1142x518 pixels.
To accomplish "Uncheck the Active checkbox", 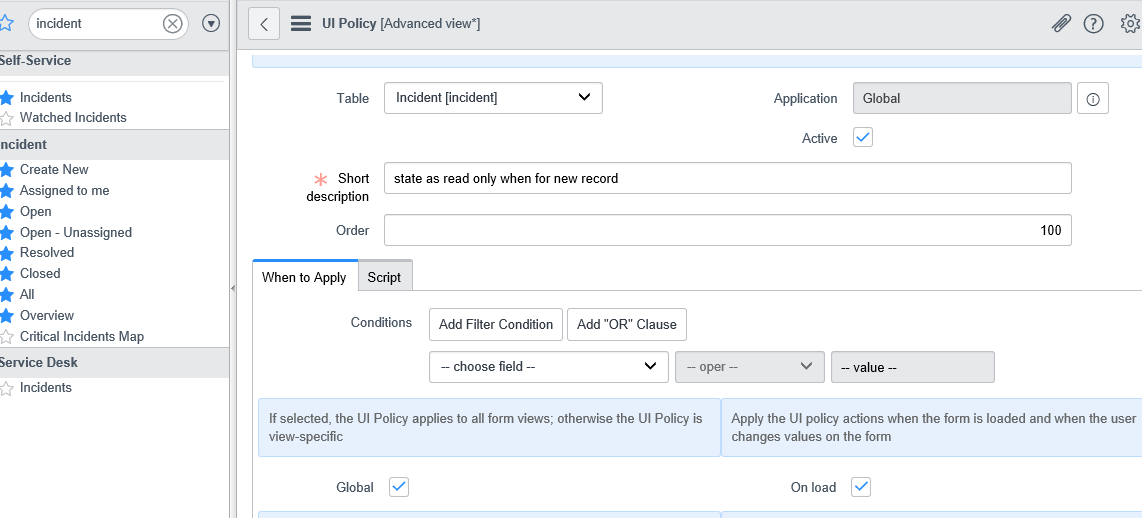I will [x=863, y=137].
